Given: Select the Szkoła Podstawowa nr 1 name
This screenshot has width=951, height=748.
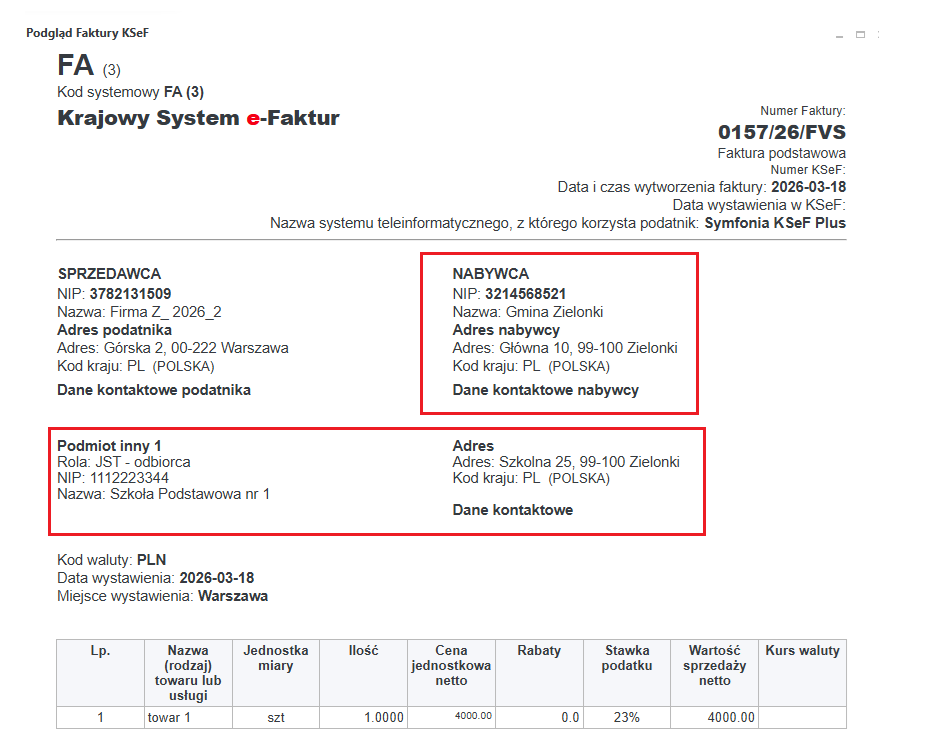Looking at the screenshot, I should point(190,493).
